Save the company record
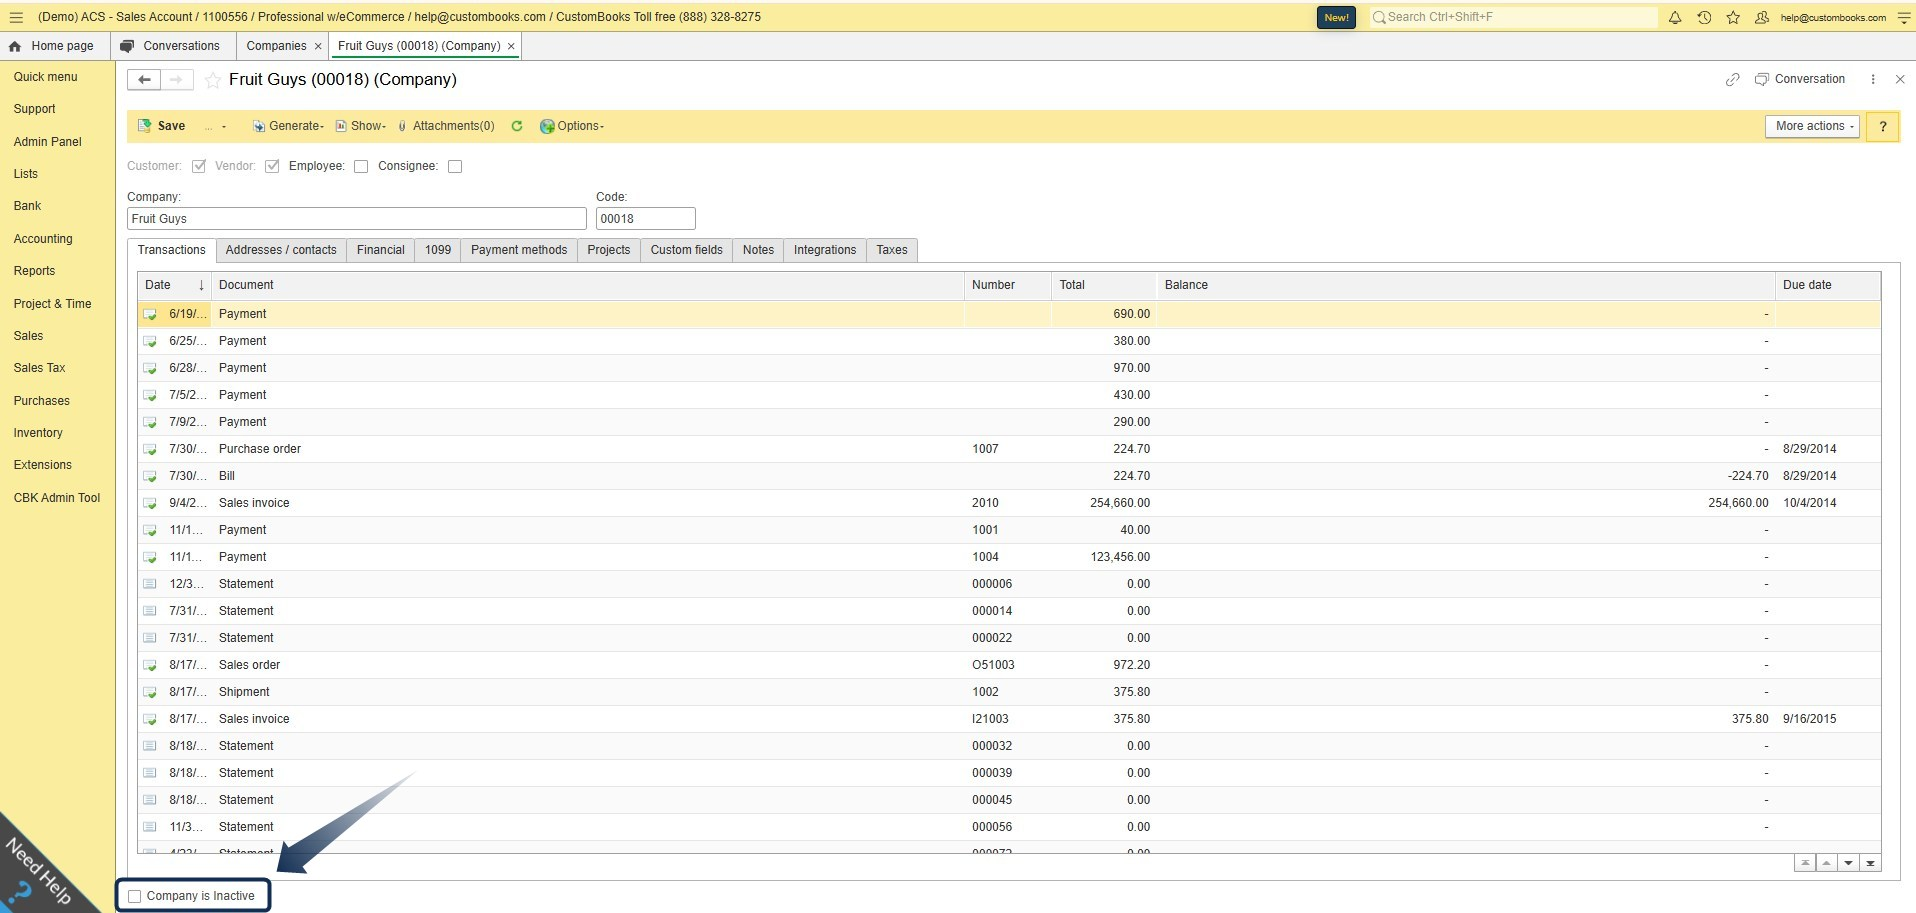Viewport: 1916px width, 913px height. pos(161,126)
